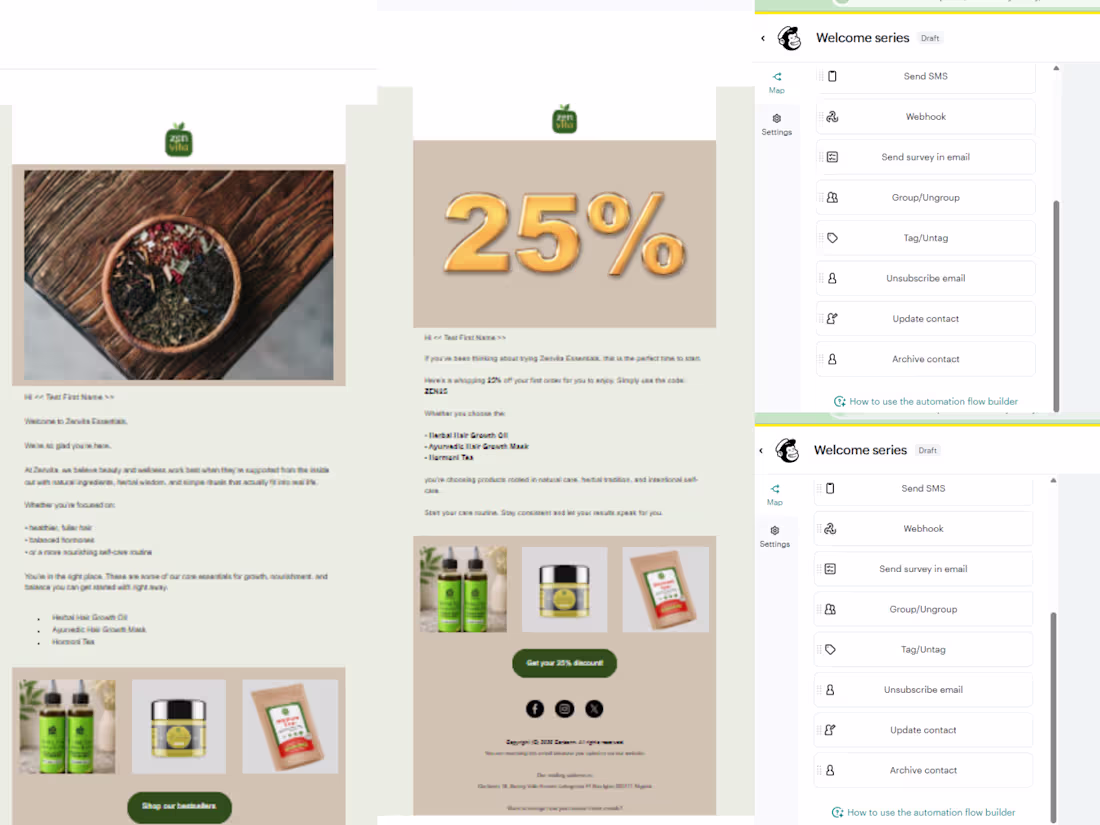Select the Tag/Untag tag icon
Viewport: 1100px width, 825px height.
pyautogui.click(x=831, y=237)
